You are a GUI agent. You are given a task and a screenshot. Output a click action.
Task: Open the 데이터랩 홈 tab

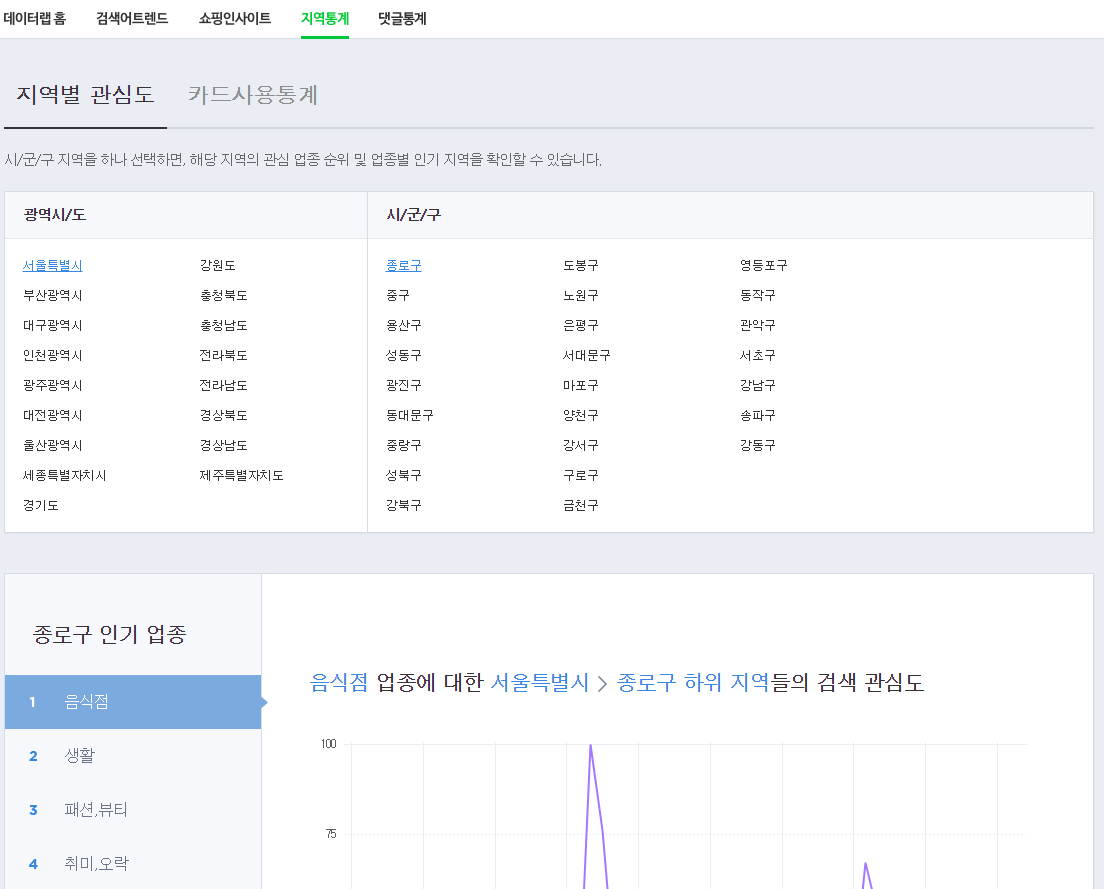coord(34,18)
